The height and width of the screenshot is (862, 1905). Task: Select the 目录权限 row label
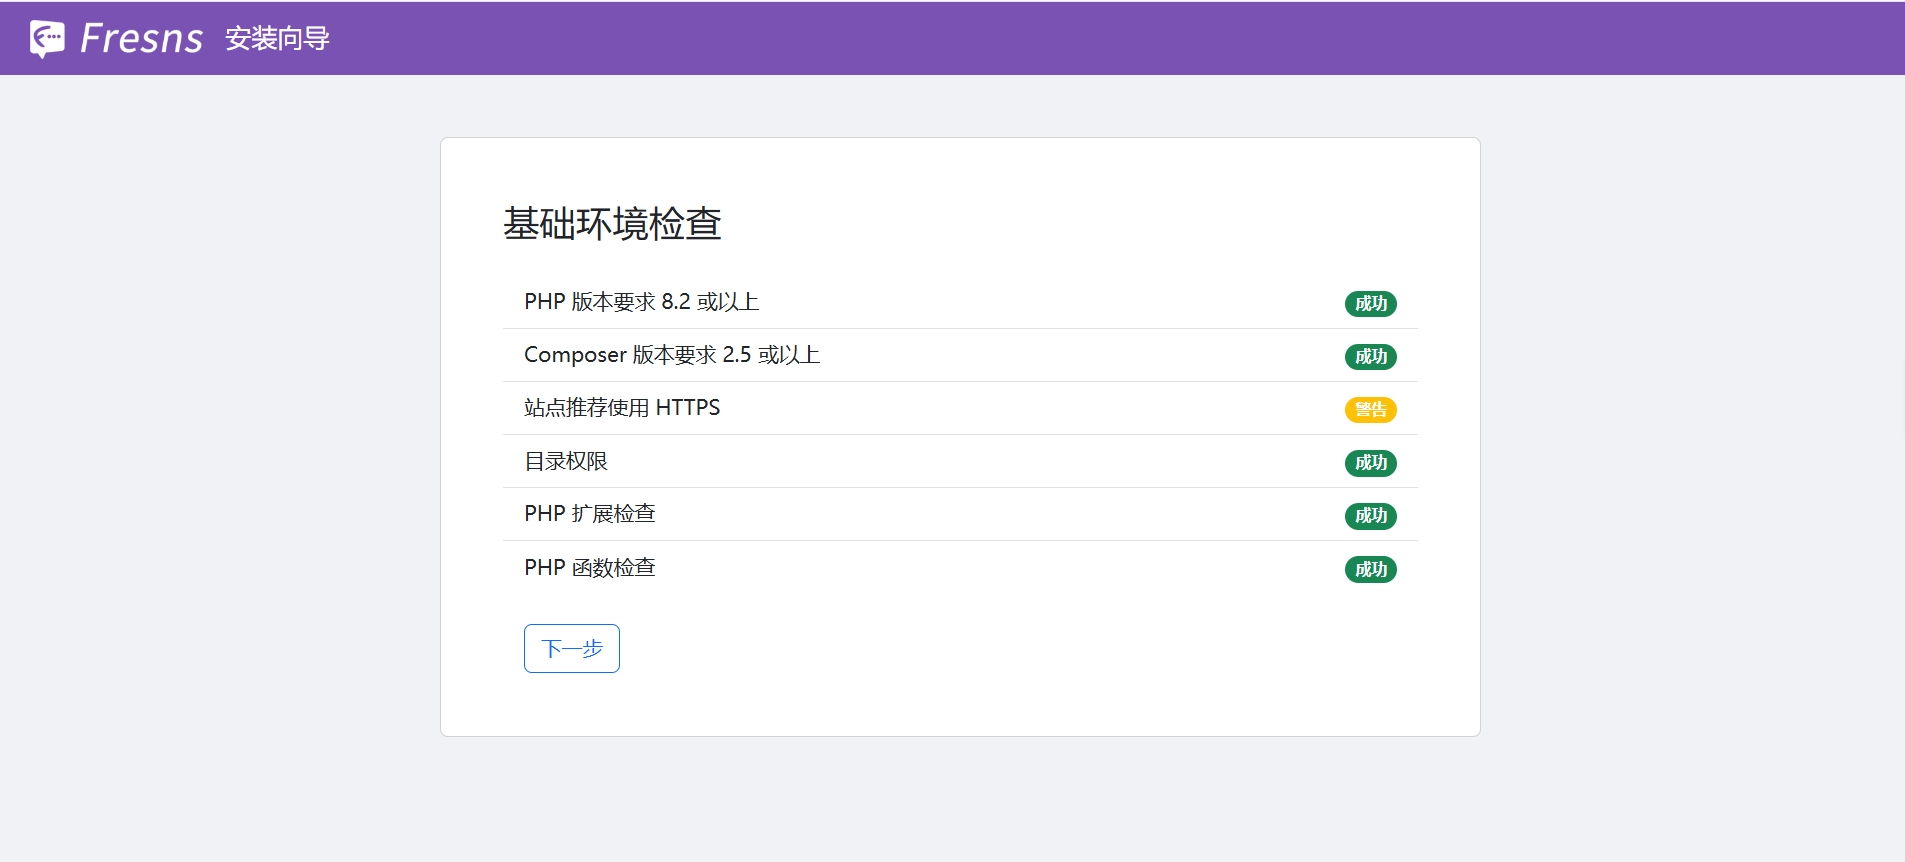point(565,461)
